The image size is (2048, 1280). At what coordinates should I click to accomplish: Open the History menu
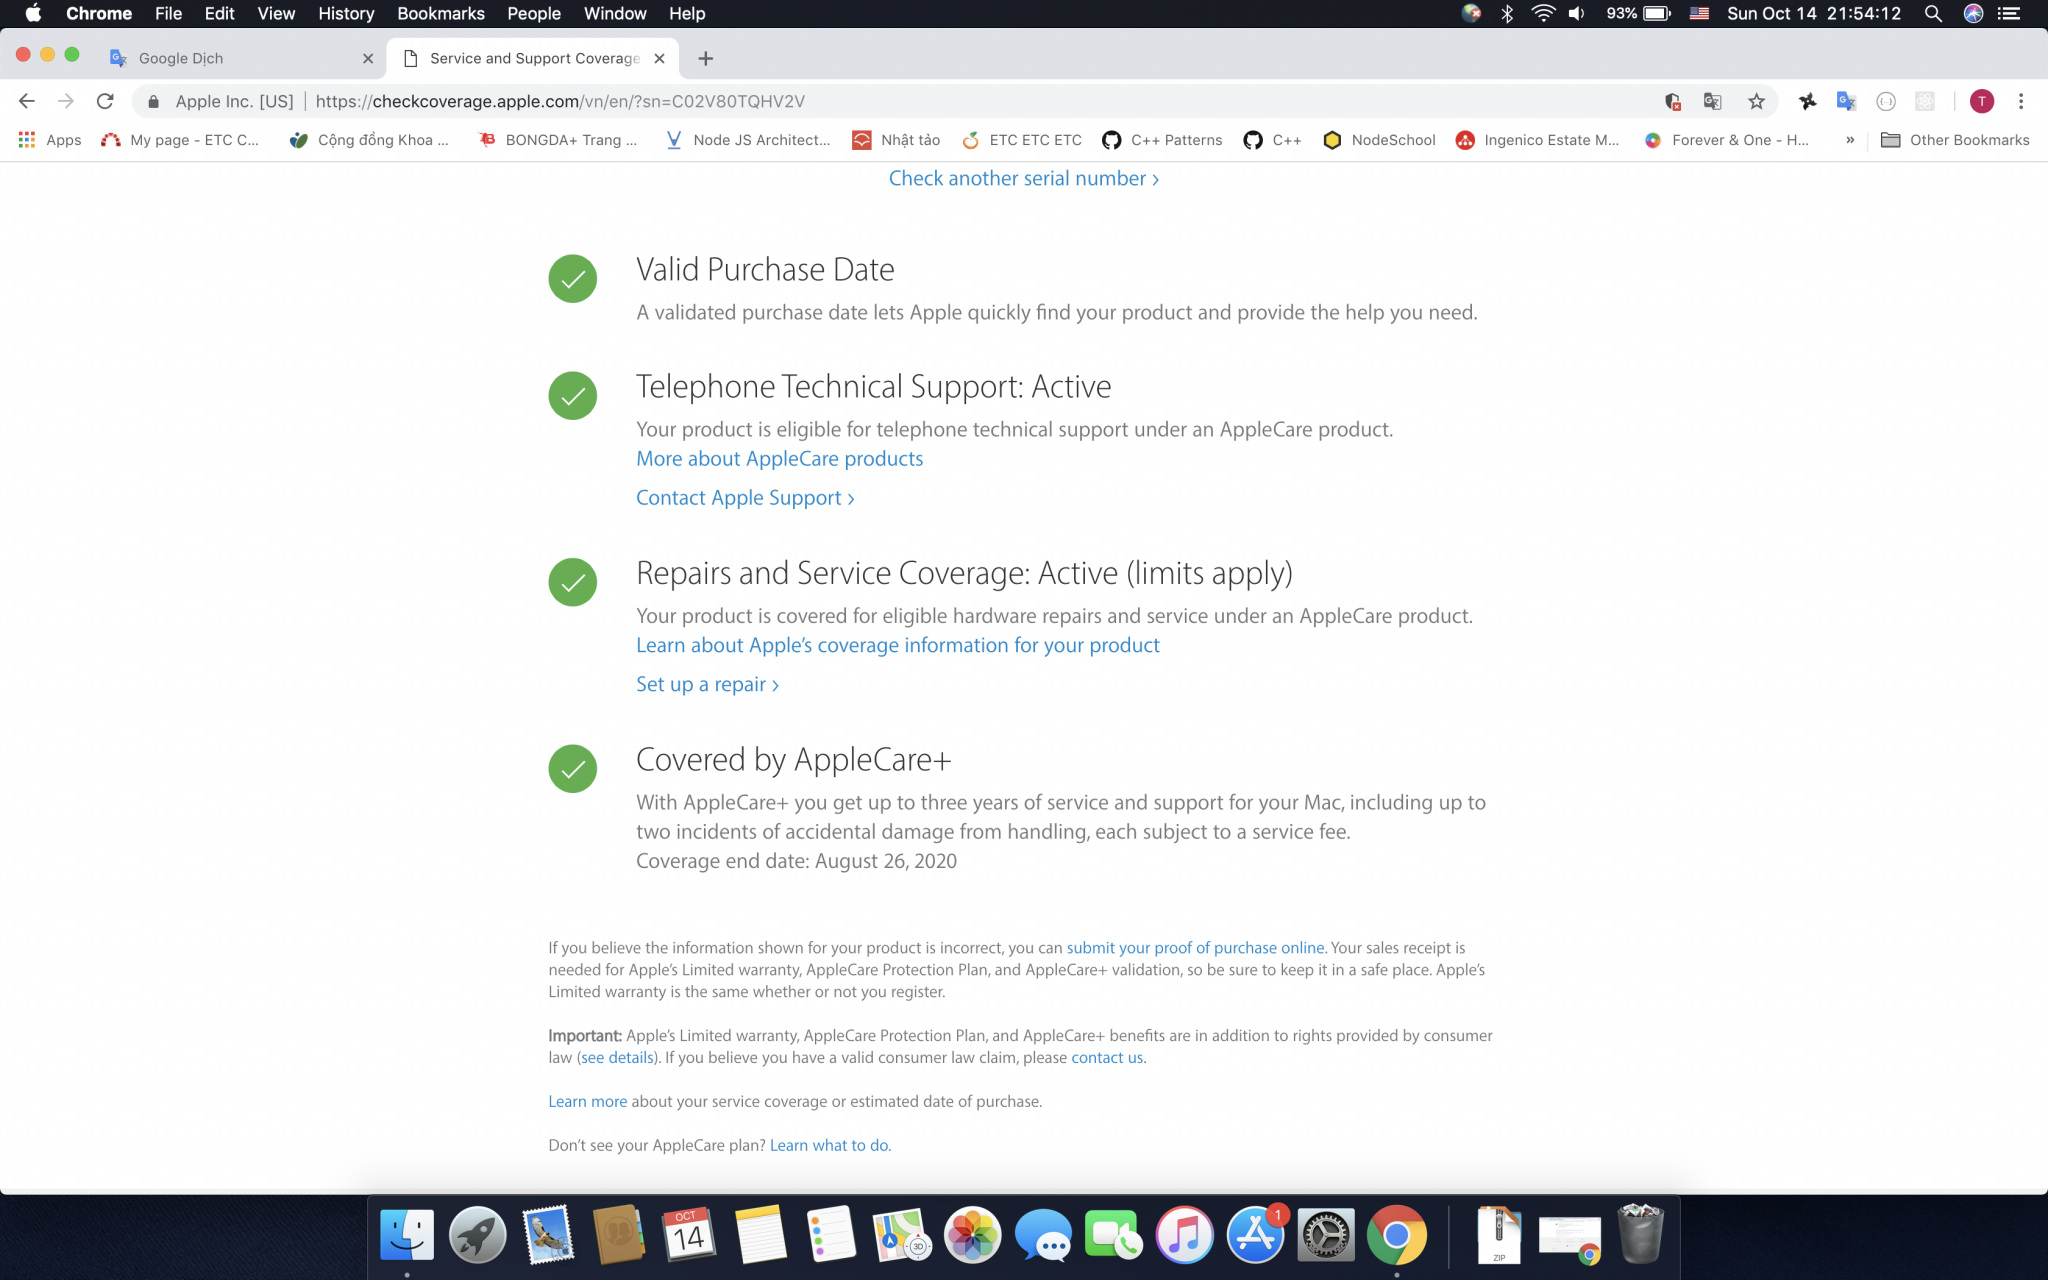(x=345, y=14)
